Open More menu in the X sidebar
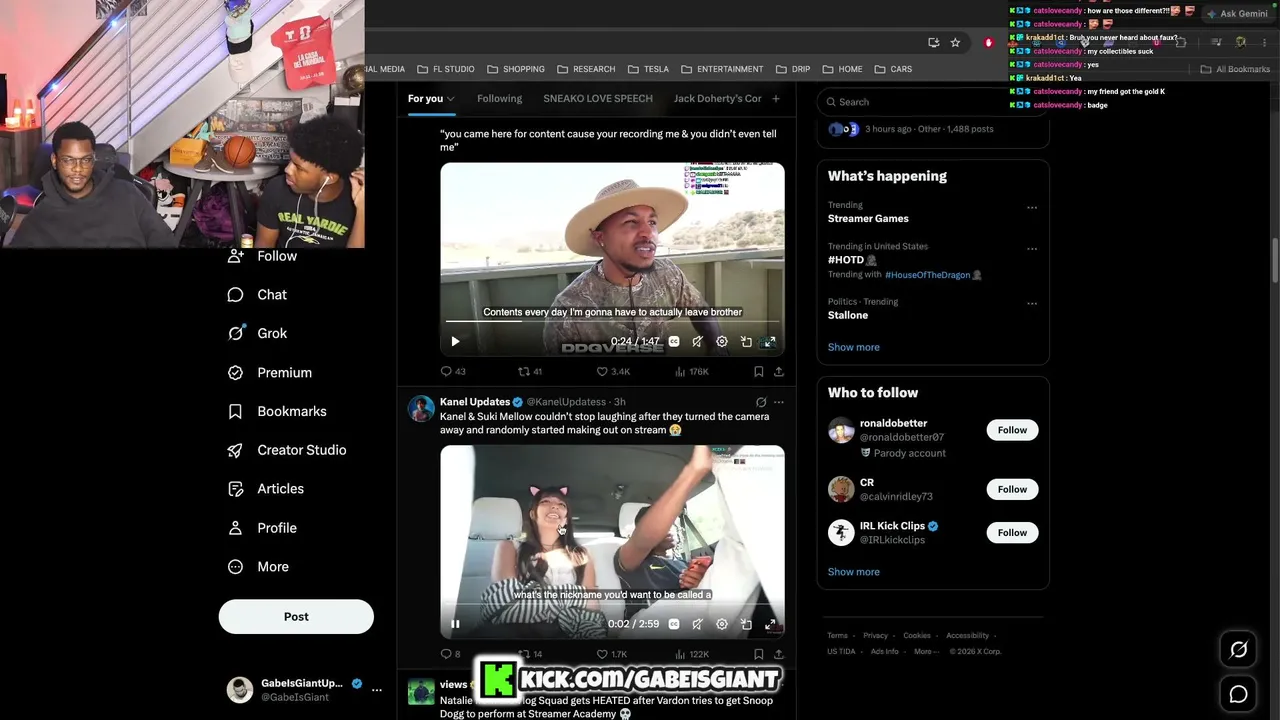The width and height of the screenshot is (1280, 720). 258,567
